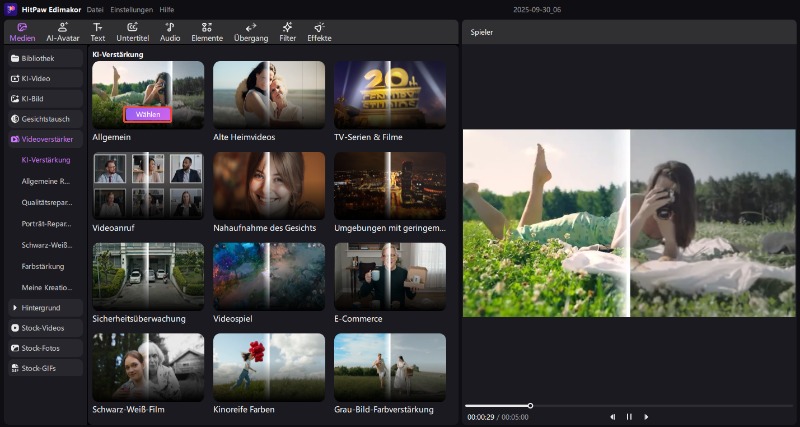Screen dimensions: 800x427
Task: Click the Wählen button on Allgemein
Action: click(148, 114)
